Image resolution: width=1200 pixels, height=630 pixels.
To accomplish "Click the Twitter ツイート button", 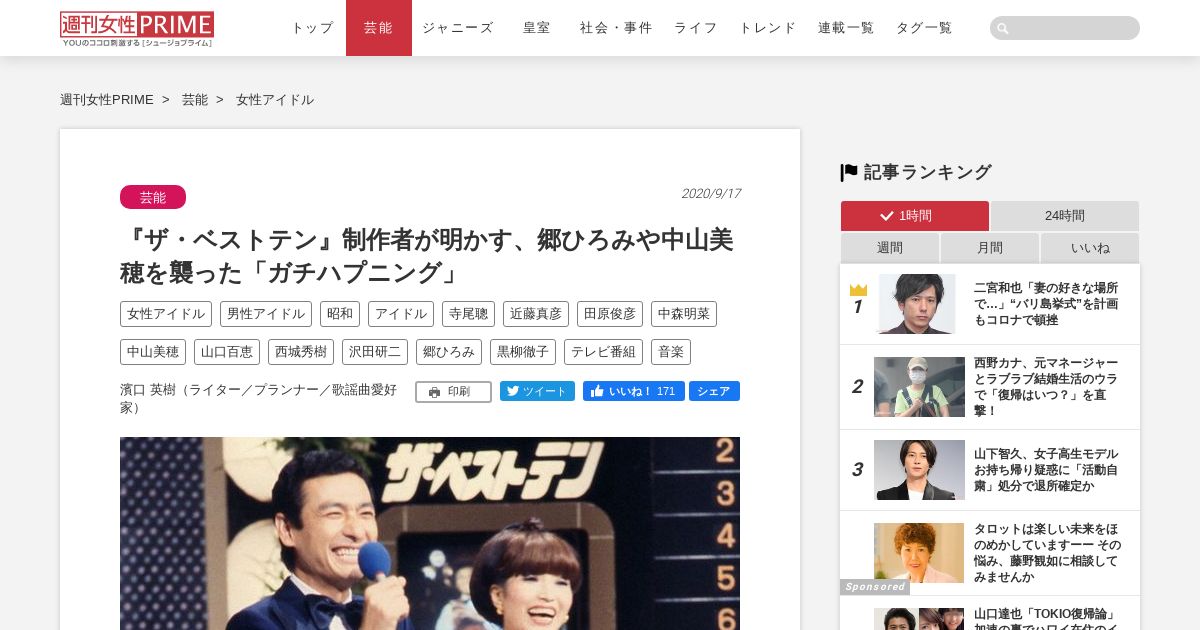I will 537,391.
